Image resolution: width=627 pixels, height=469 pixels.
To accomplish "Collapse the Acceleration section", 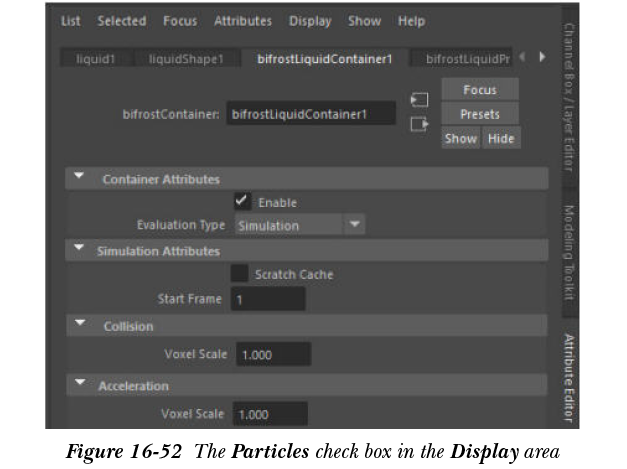I will [x=79, y=385].
